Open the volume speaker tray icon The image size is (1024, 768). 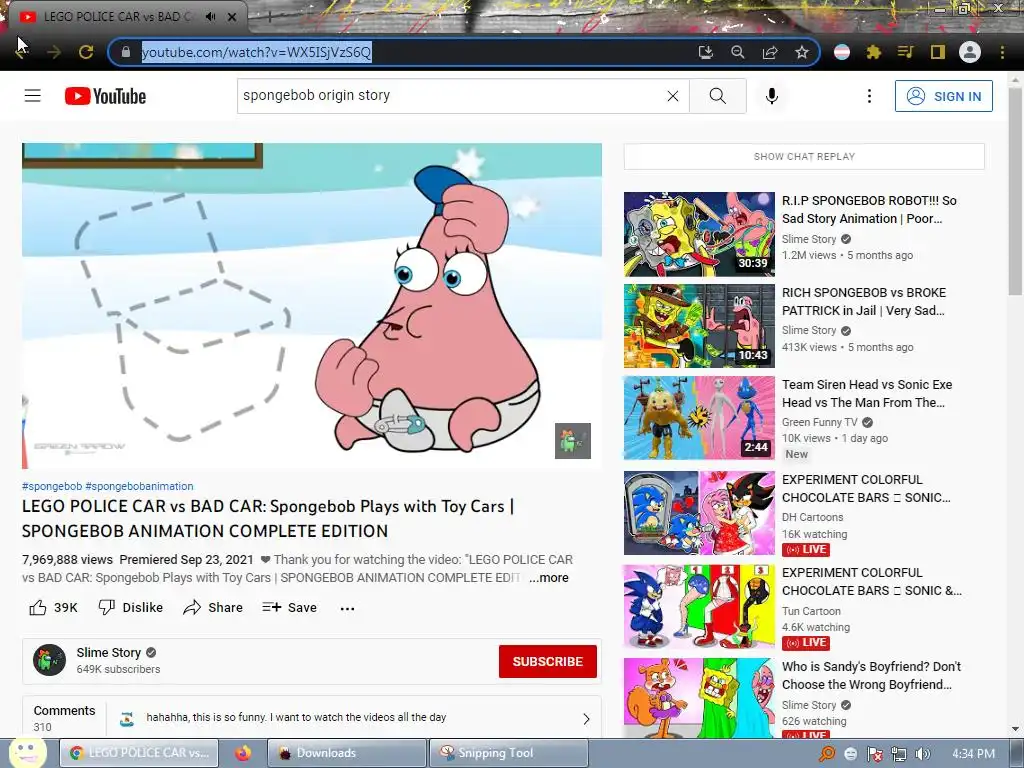pyautogui.click(x=922, y=754)
